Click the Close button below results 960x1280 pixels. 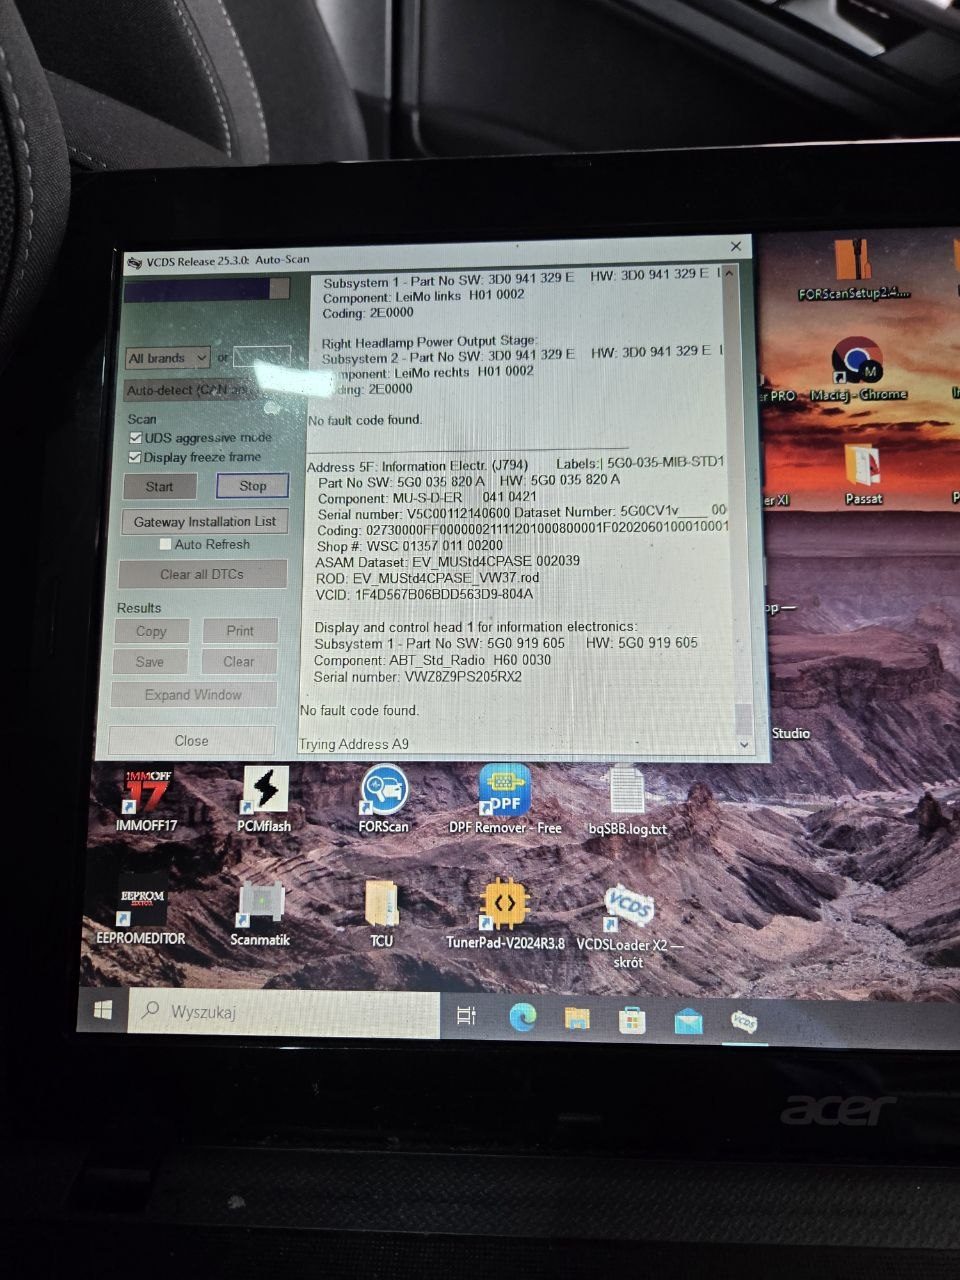[191, 741]
